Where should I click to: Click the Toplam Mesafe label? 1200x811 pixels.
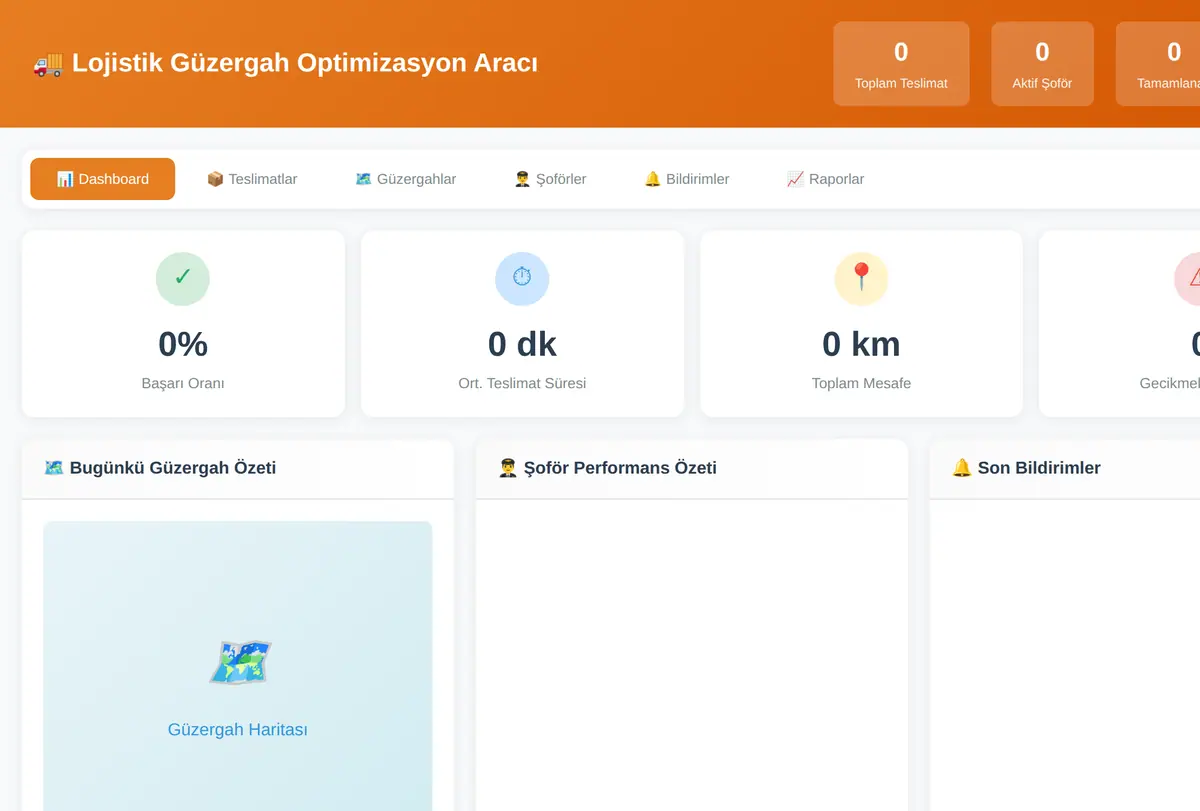(x=861, y=383)
